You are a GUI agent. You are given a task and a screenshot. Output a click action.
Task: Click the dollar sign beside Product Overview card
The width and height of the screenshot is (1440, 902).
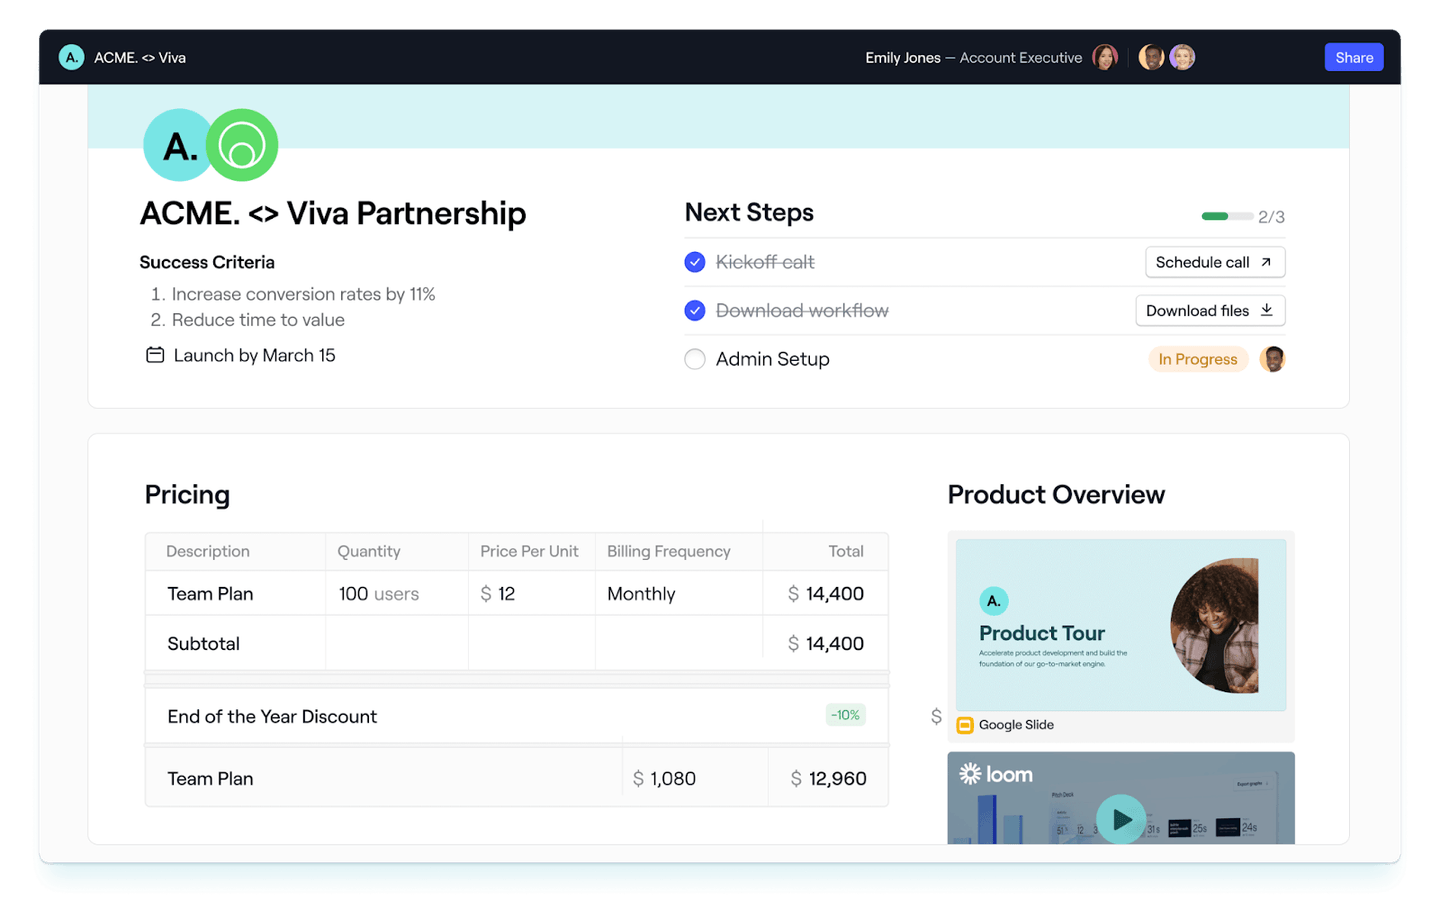[936, 716]
